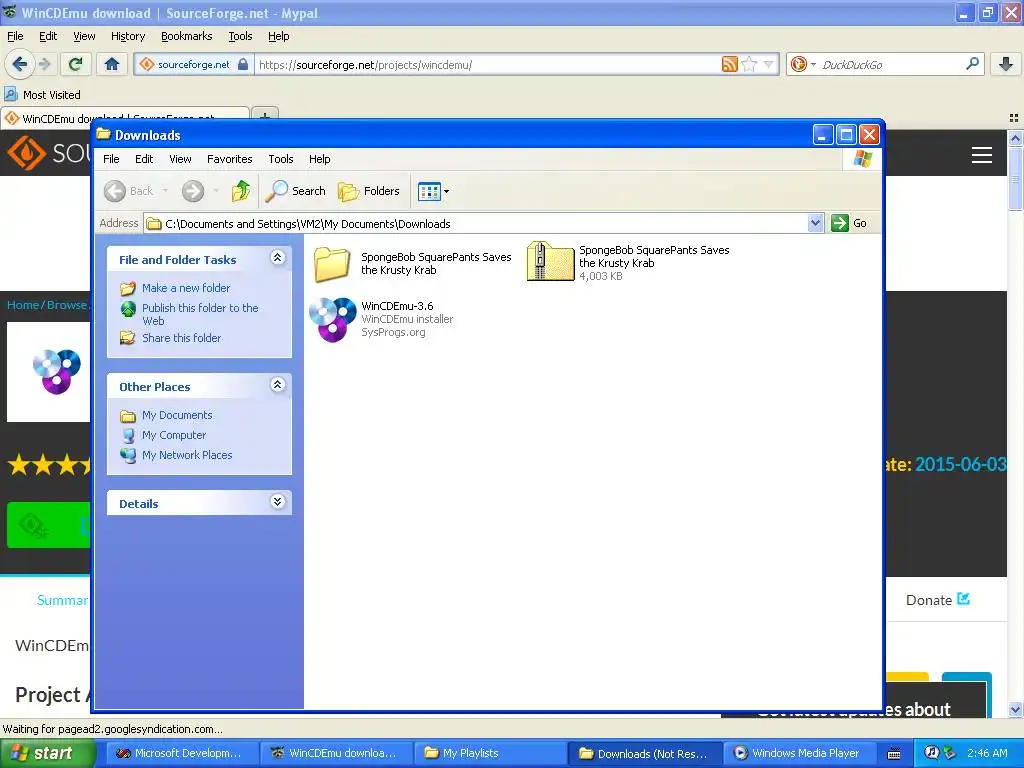Collapse the File and Folder Tasks panel

point(278,257)
